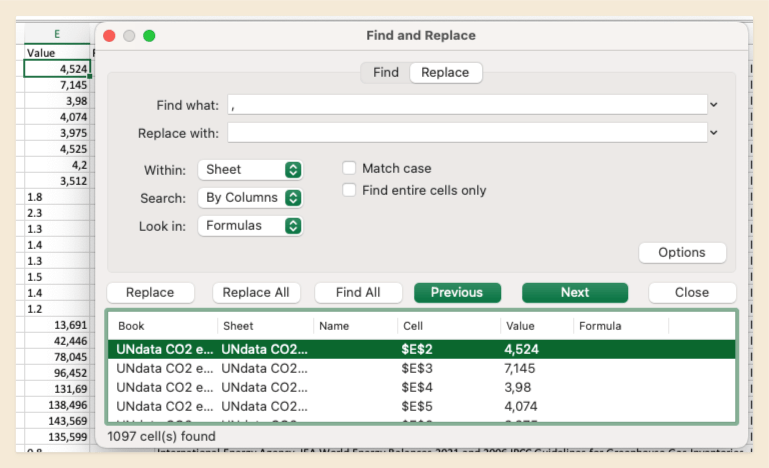Click the Replace All button
Image resolution: width=769 pixels, height=468 pixels.
point(255,292)
